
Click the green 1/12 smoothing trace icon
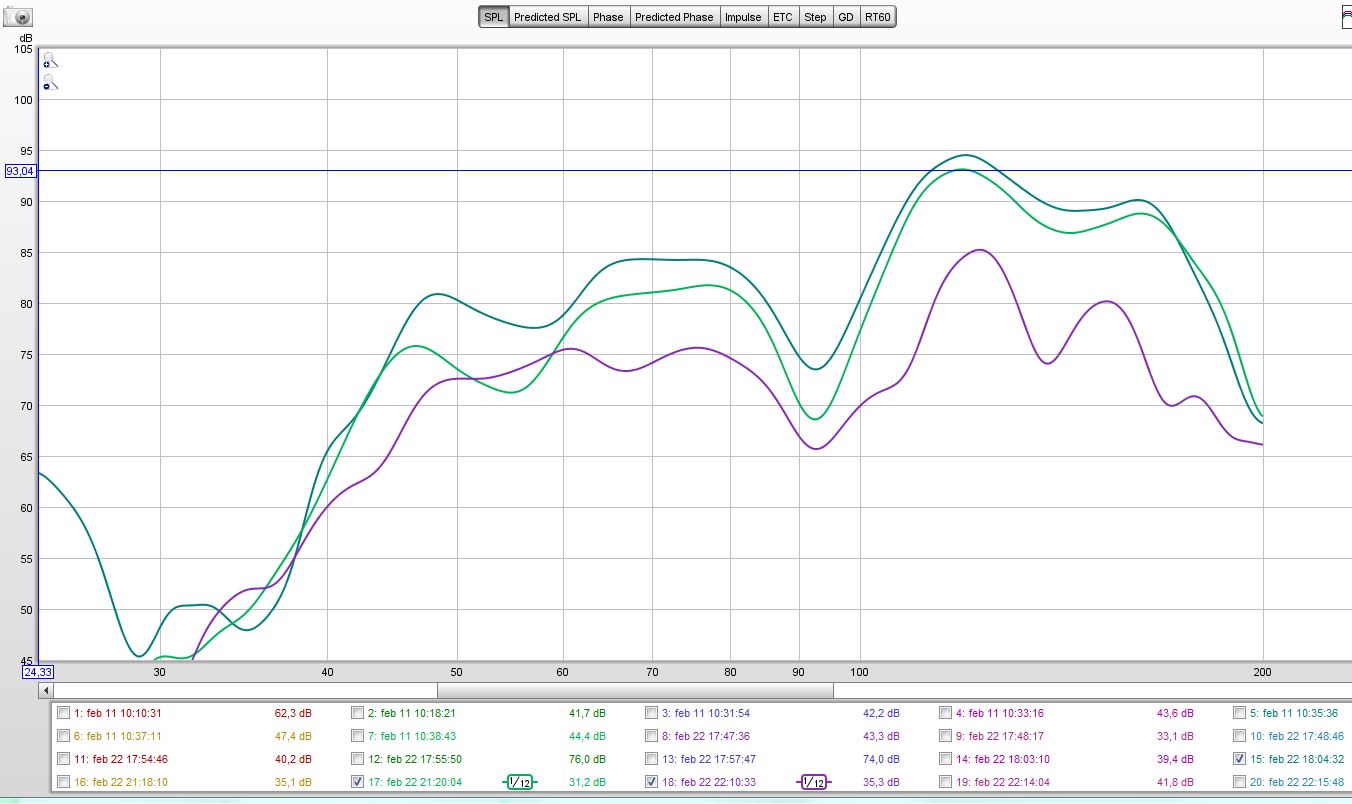518,782
